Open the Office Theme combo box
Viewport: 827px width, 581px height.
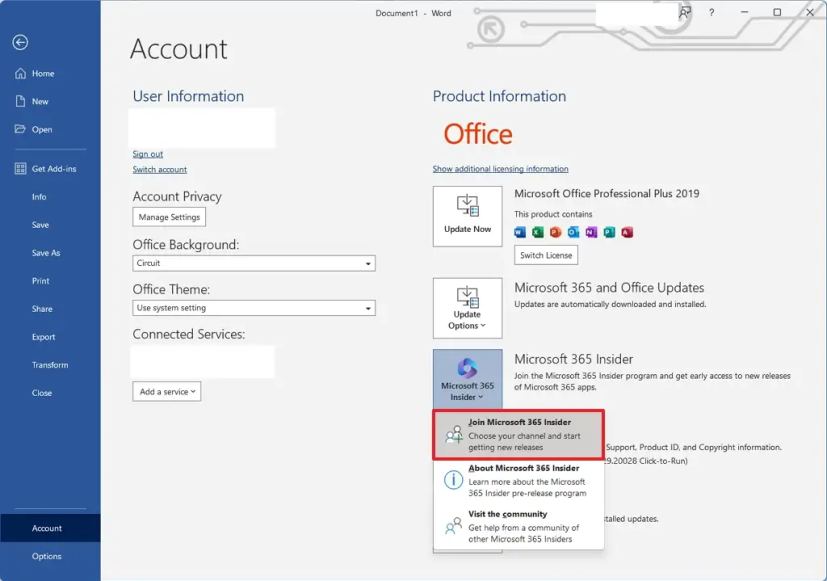point(254,308)
